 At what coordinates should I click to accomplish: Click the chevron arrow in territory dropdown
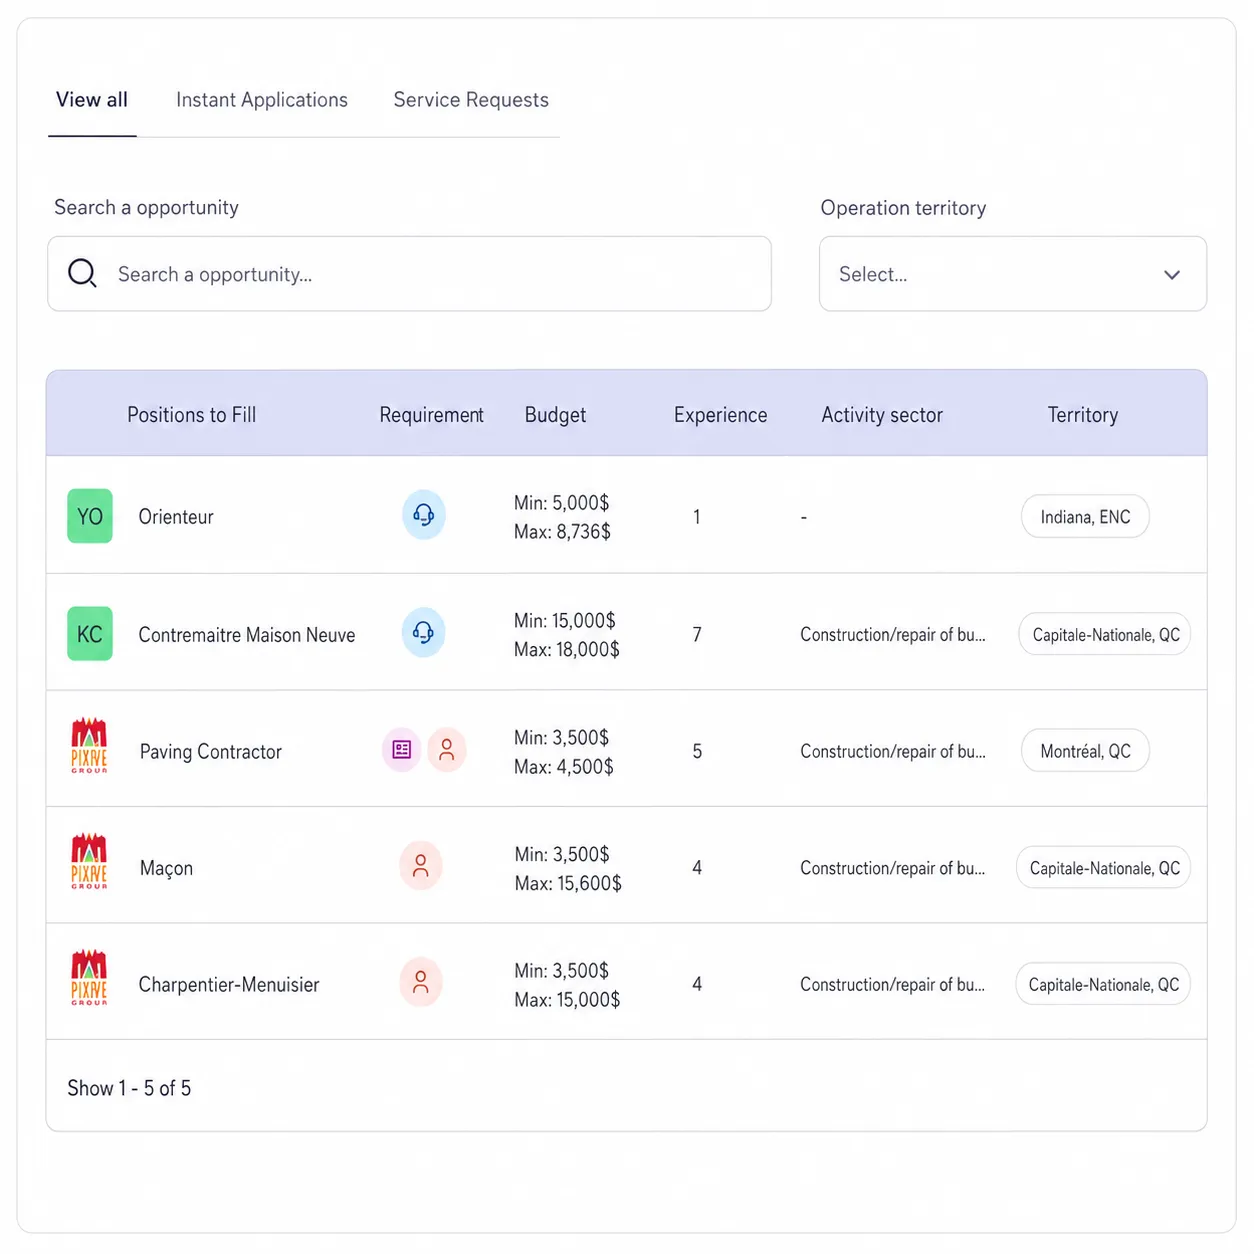click(1172, 275)
